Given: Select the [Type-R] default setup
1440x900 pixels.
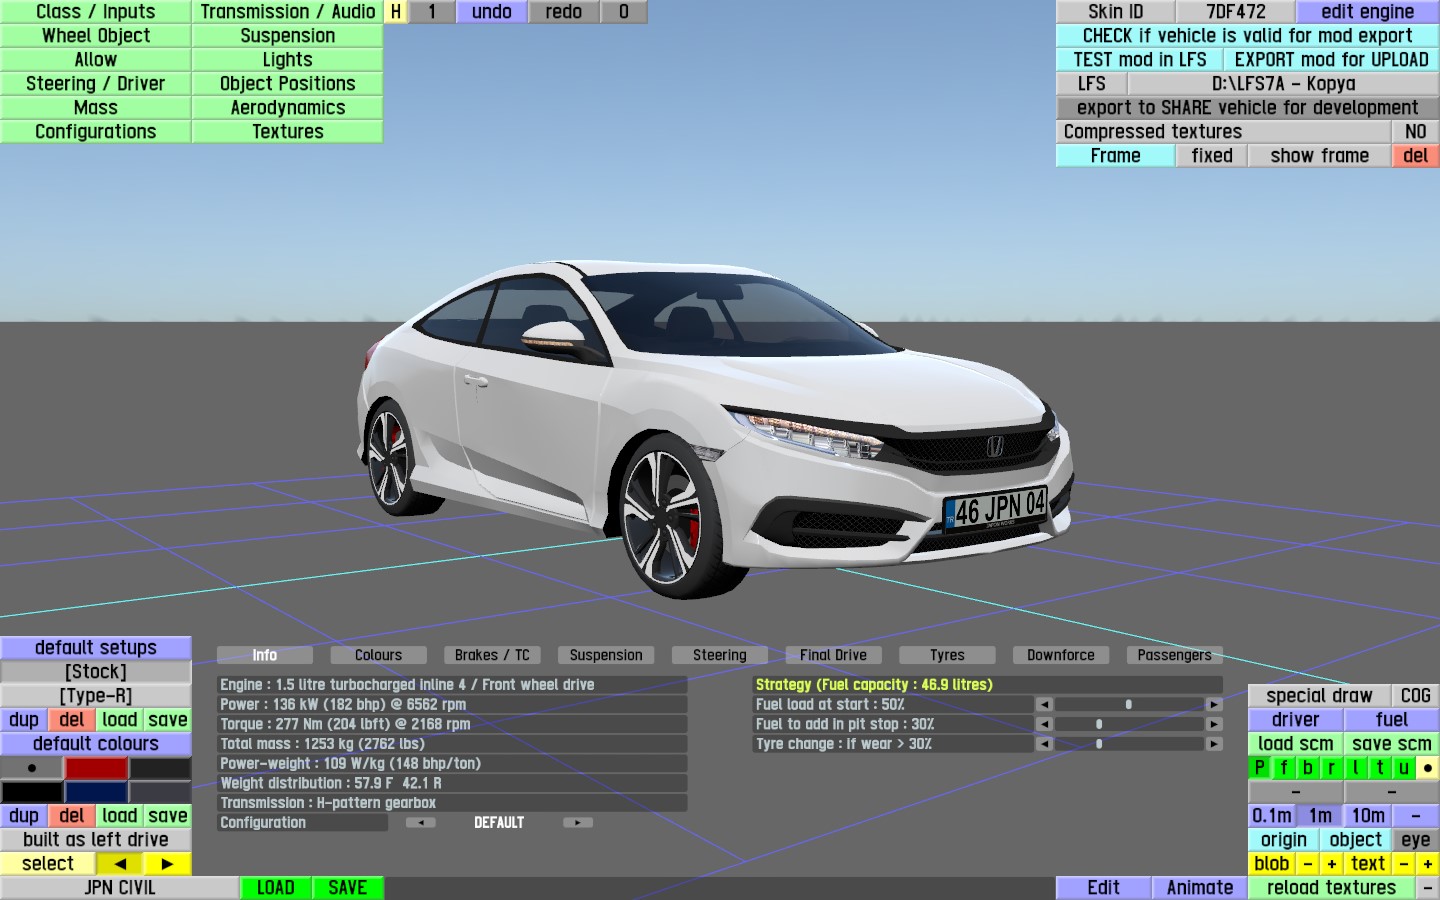Looking at the screenshot, I should [x=95, y=696].
